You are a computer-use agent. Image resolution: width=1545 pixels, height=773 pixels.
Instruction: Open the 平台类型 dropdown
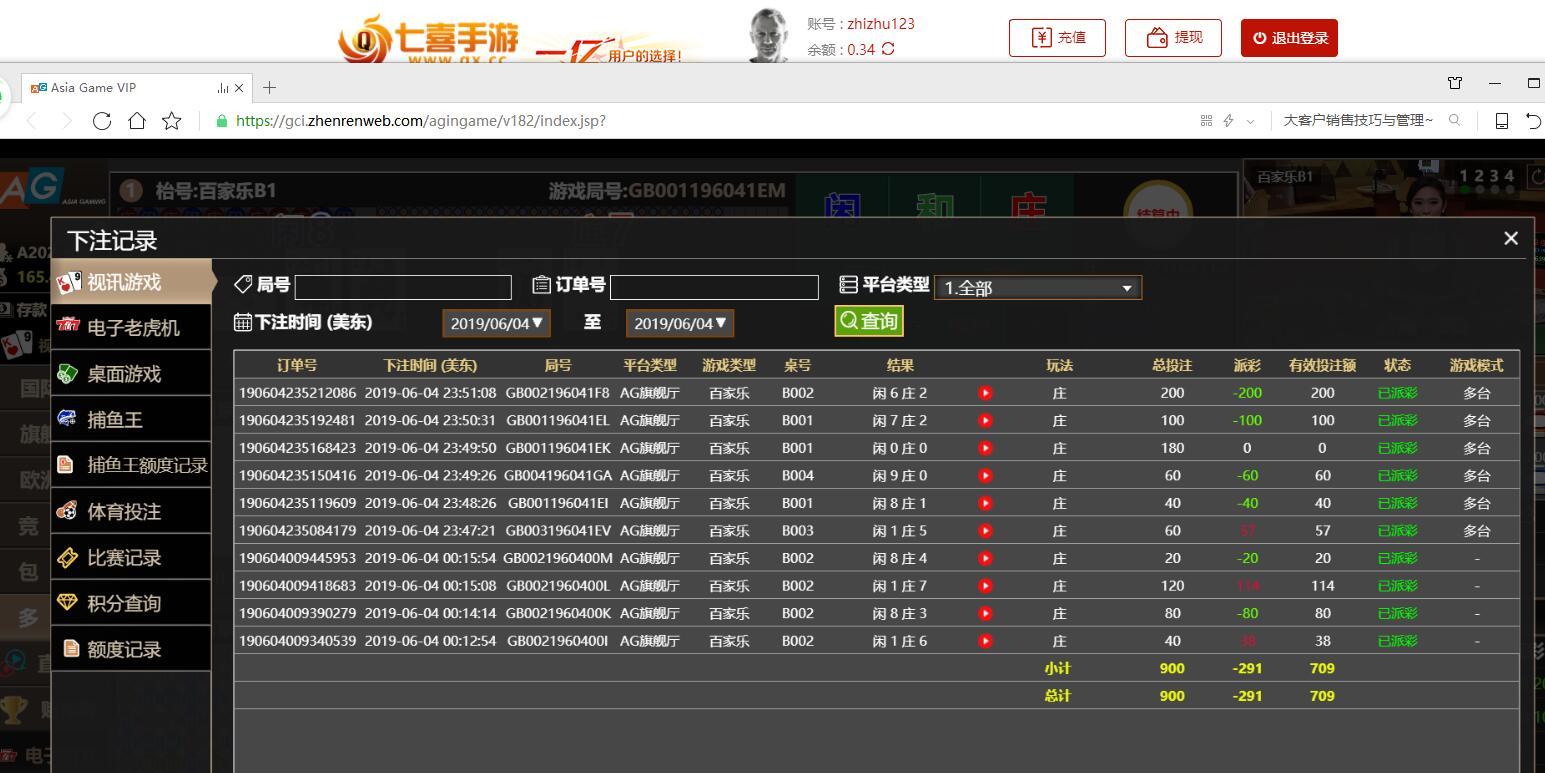click(x=1038, y=288)
